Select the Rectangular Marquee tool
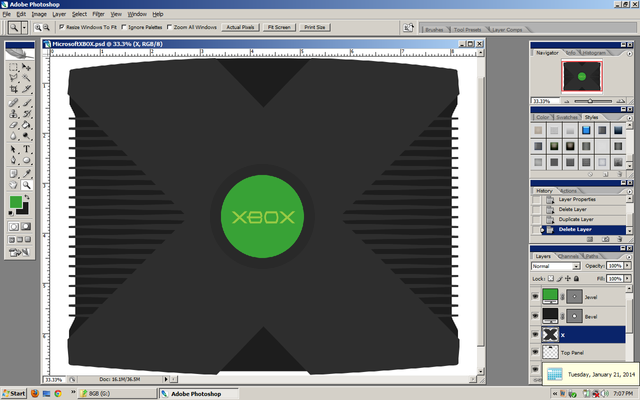 (x=13, y=67)
